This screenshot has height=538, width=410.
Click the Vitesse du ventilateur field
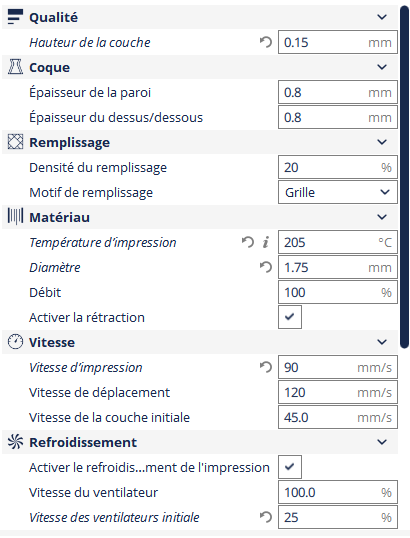pyautogui.click(x=338, y=492)
